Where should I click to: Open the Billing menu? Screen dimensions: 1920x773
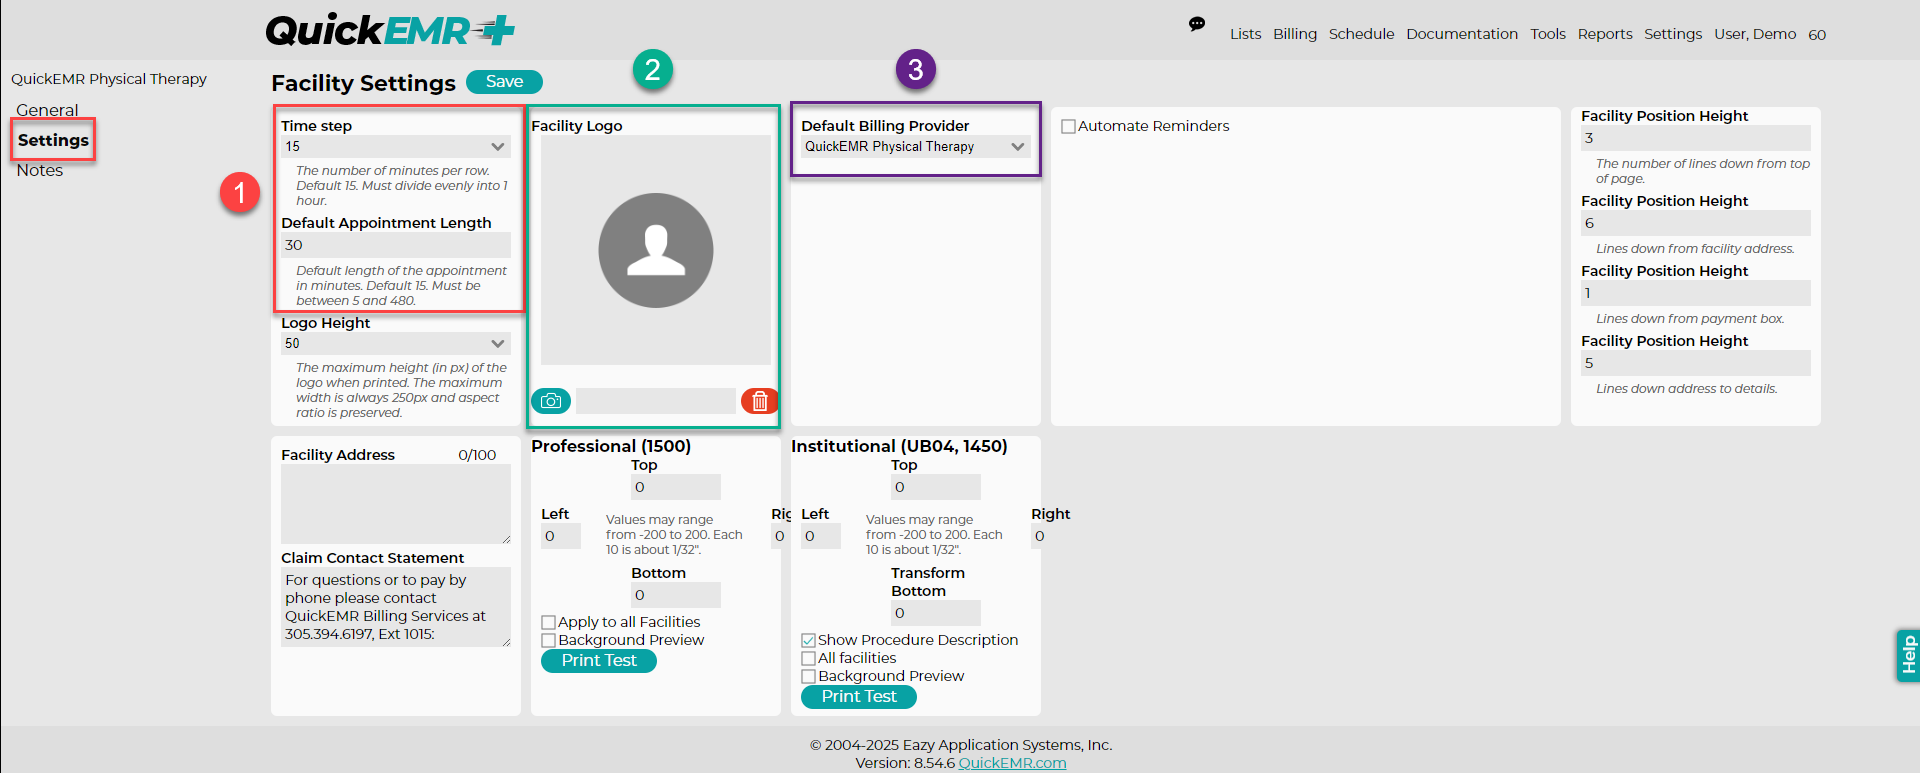pyautogui.click(x=1295, y=34)
